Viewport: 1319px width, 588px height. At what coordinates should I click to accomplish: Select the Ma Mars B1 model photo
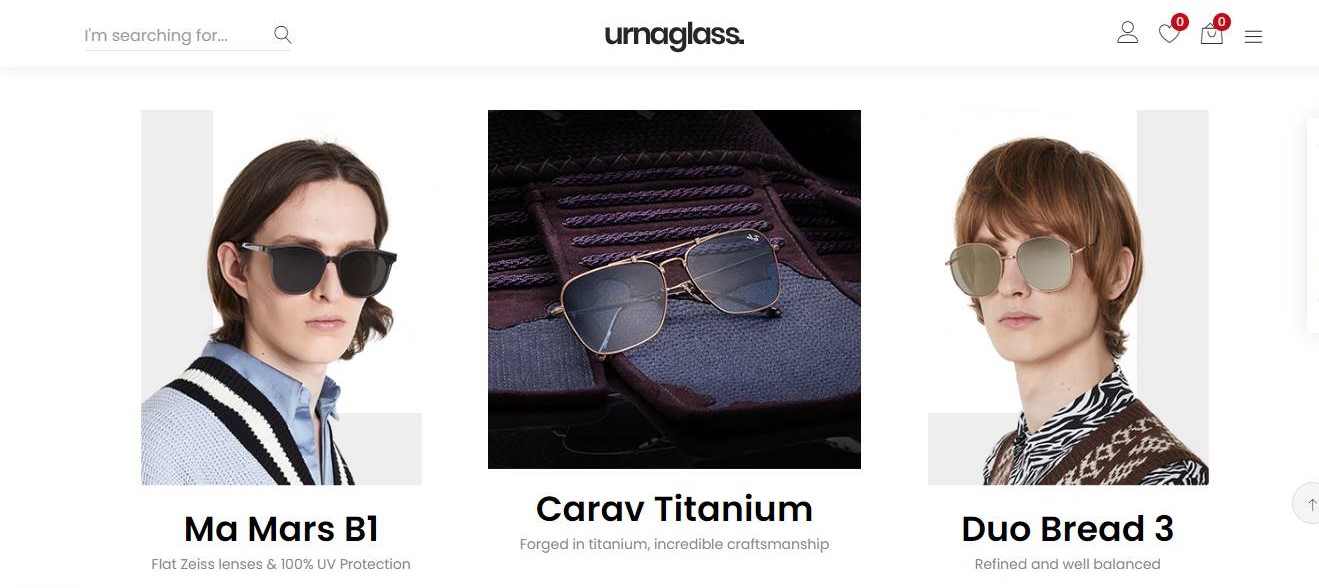tap(281, 297)
